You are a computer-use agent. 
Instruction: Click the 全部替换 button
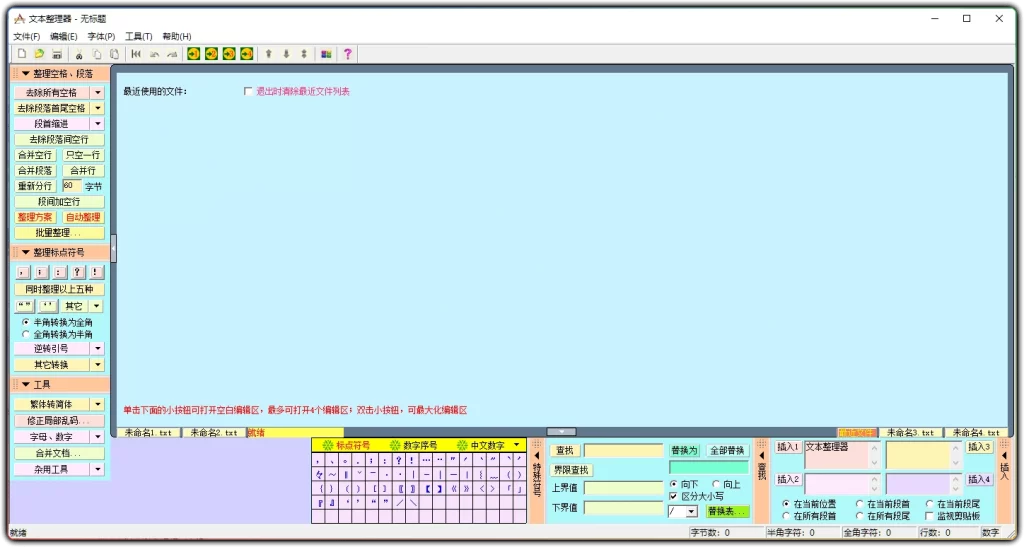[x=727, y=450]
